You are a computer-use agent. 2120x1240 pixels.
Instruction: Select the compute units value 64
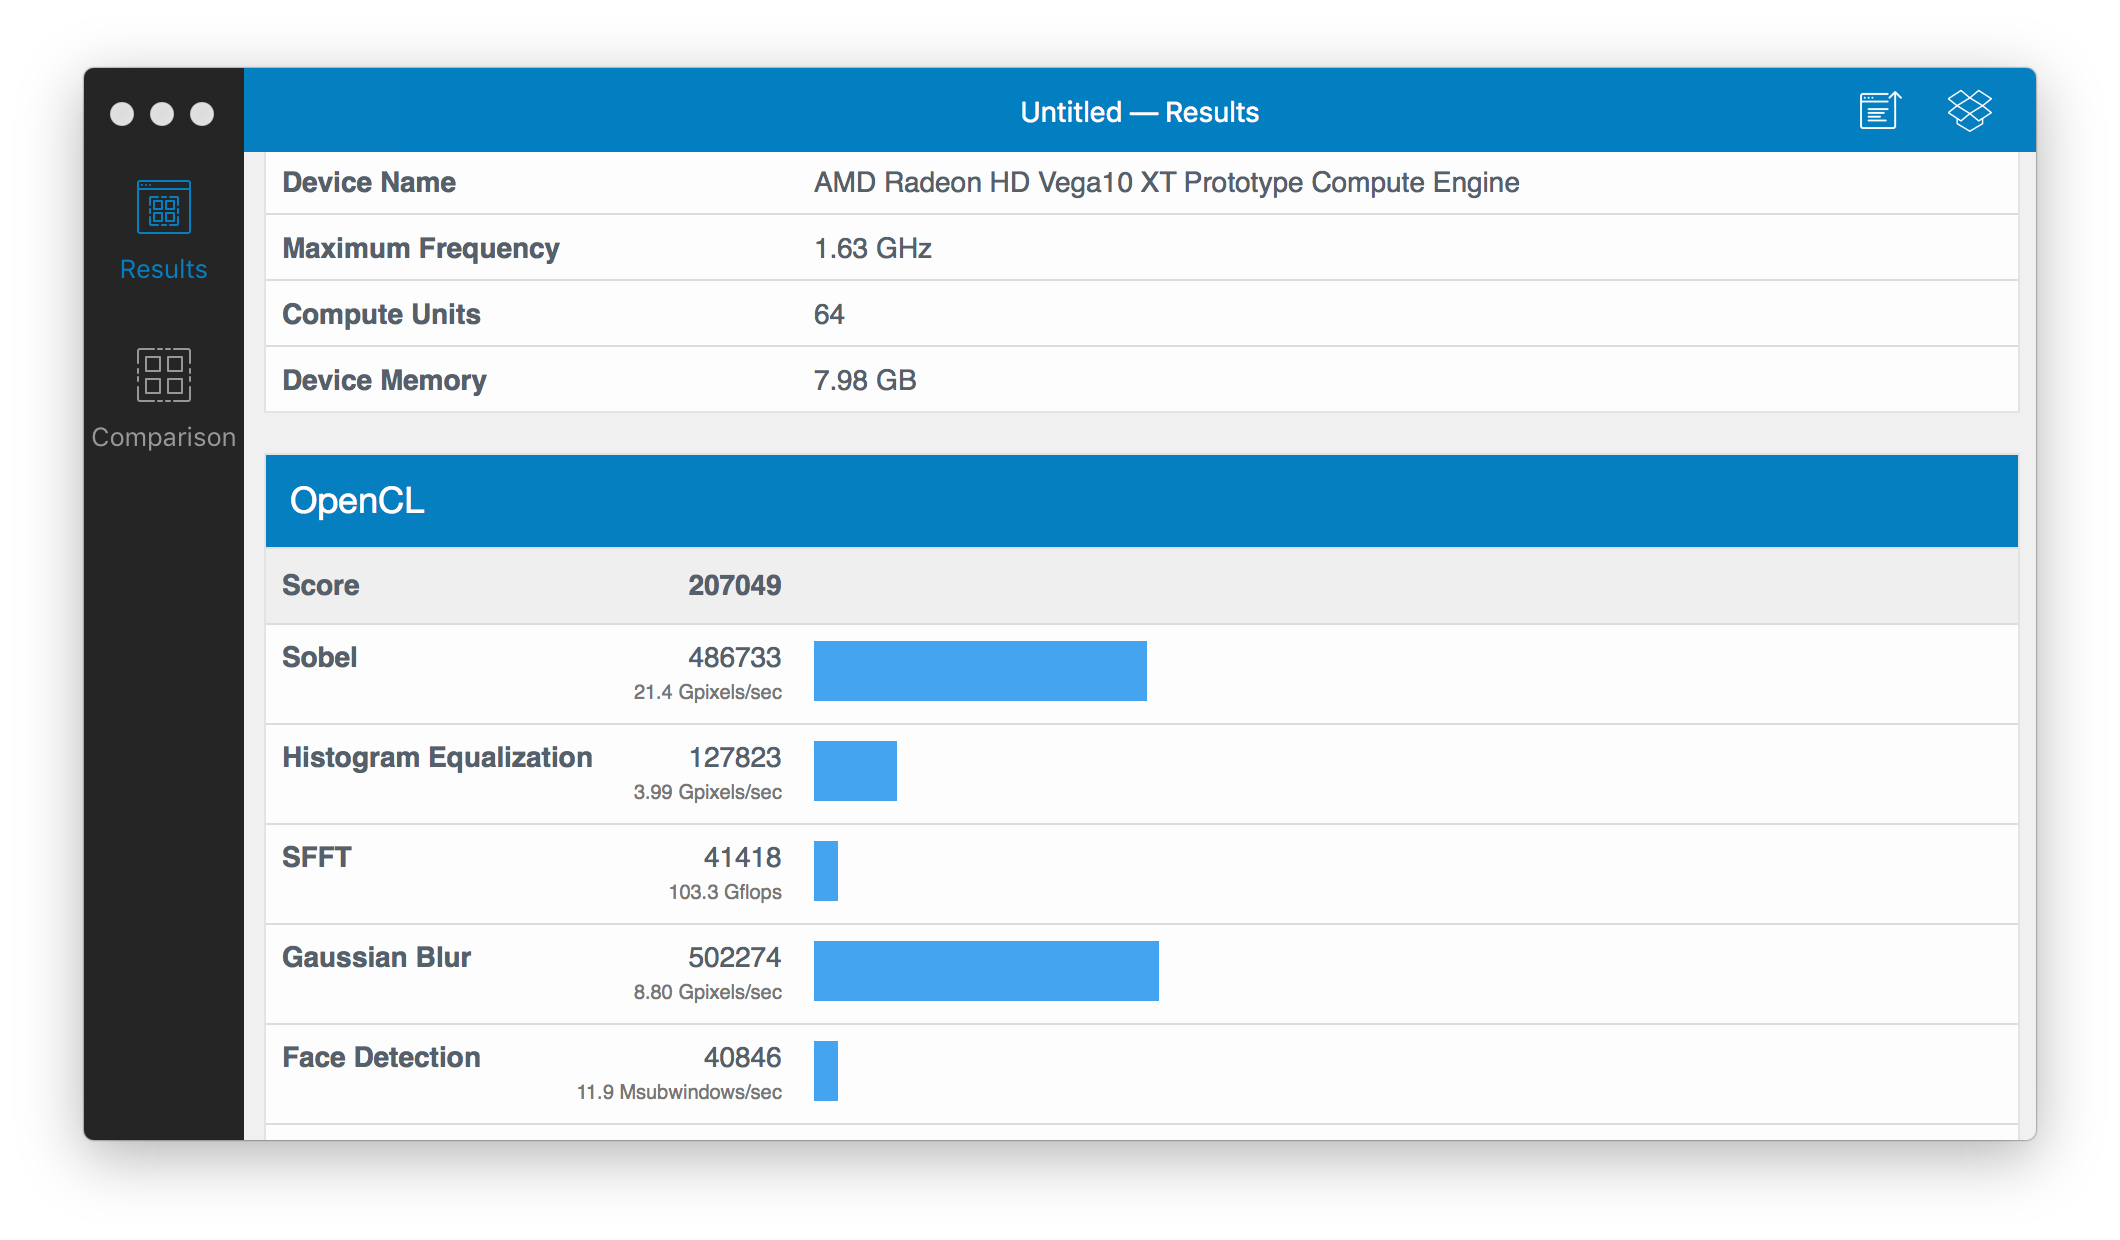[829, 314]
